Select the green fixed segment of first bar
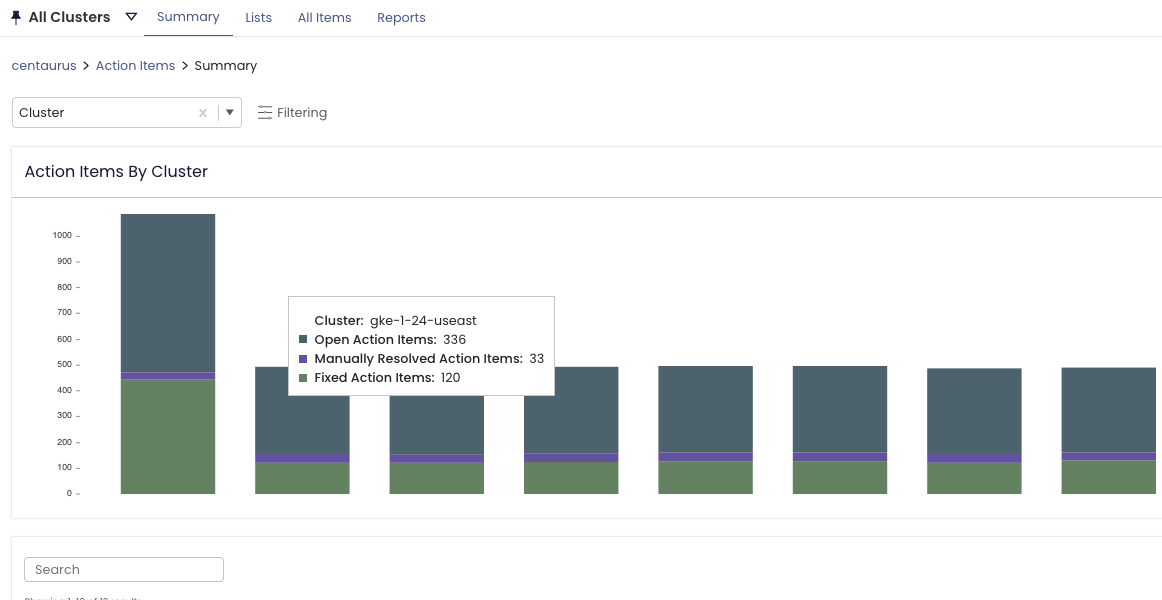Viewport: 1162px width, 600px height. coord(168,436)
